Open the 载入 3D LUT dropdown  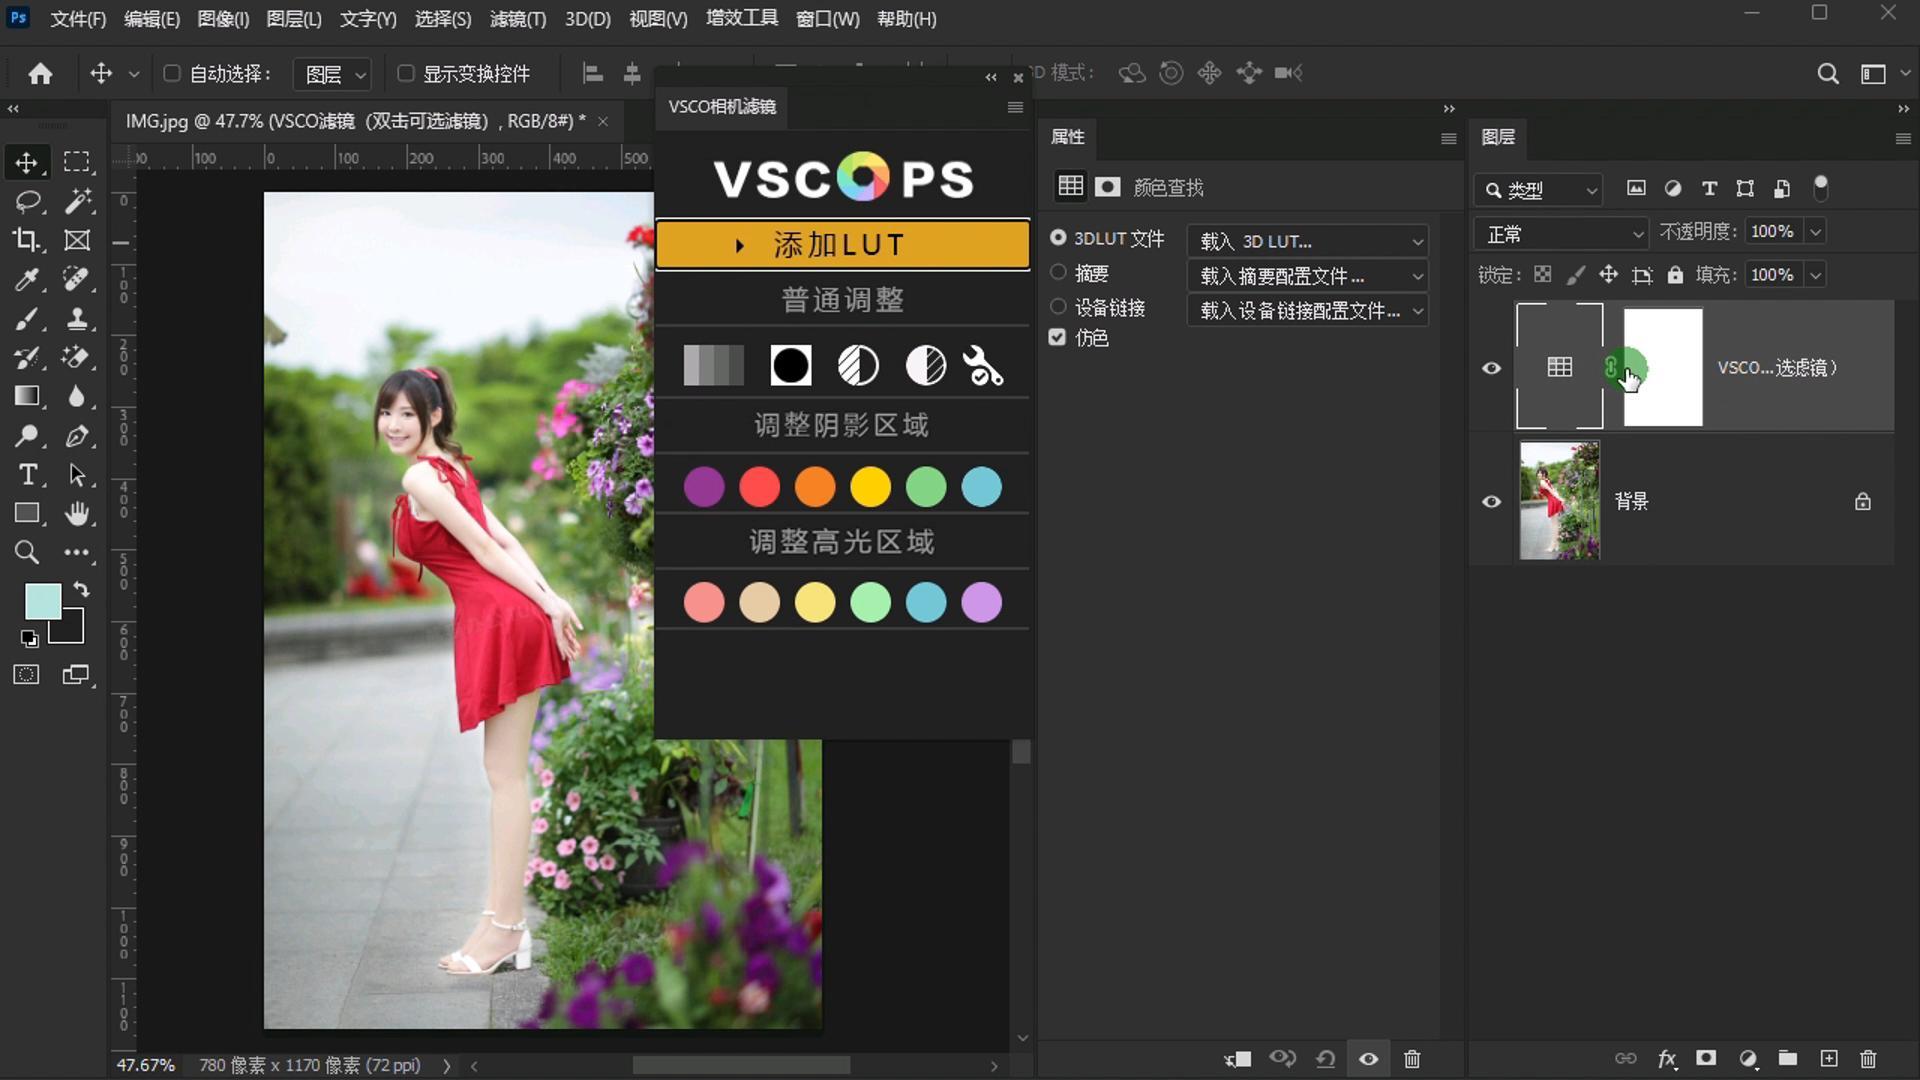pos(1308,241)
